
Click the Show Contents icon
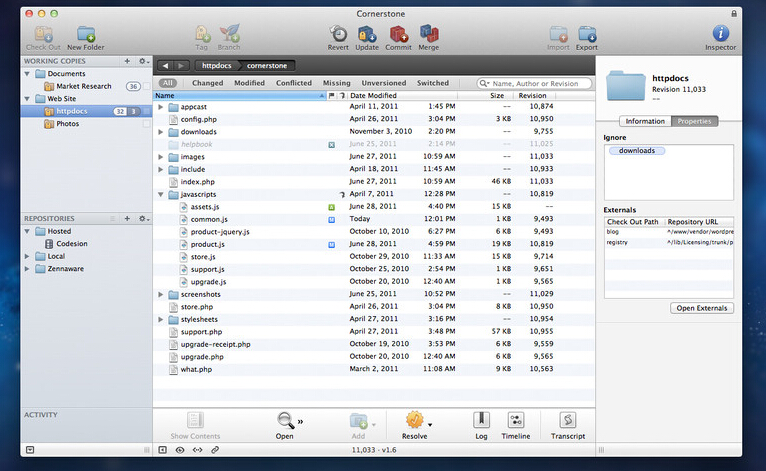[x=195, y=420]
